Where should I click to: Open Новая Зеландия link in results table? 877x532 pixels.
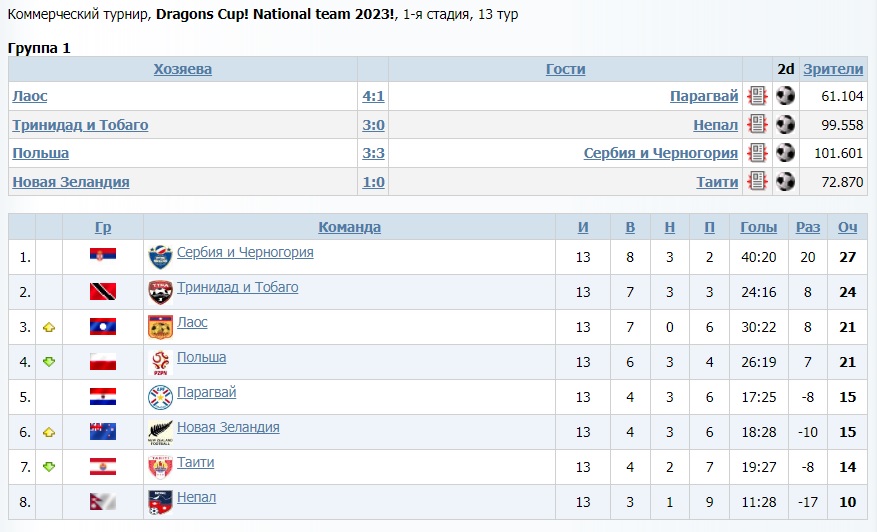pyautogui.click(x=70, y=182)
